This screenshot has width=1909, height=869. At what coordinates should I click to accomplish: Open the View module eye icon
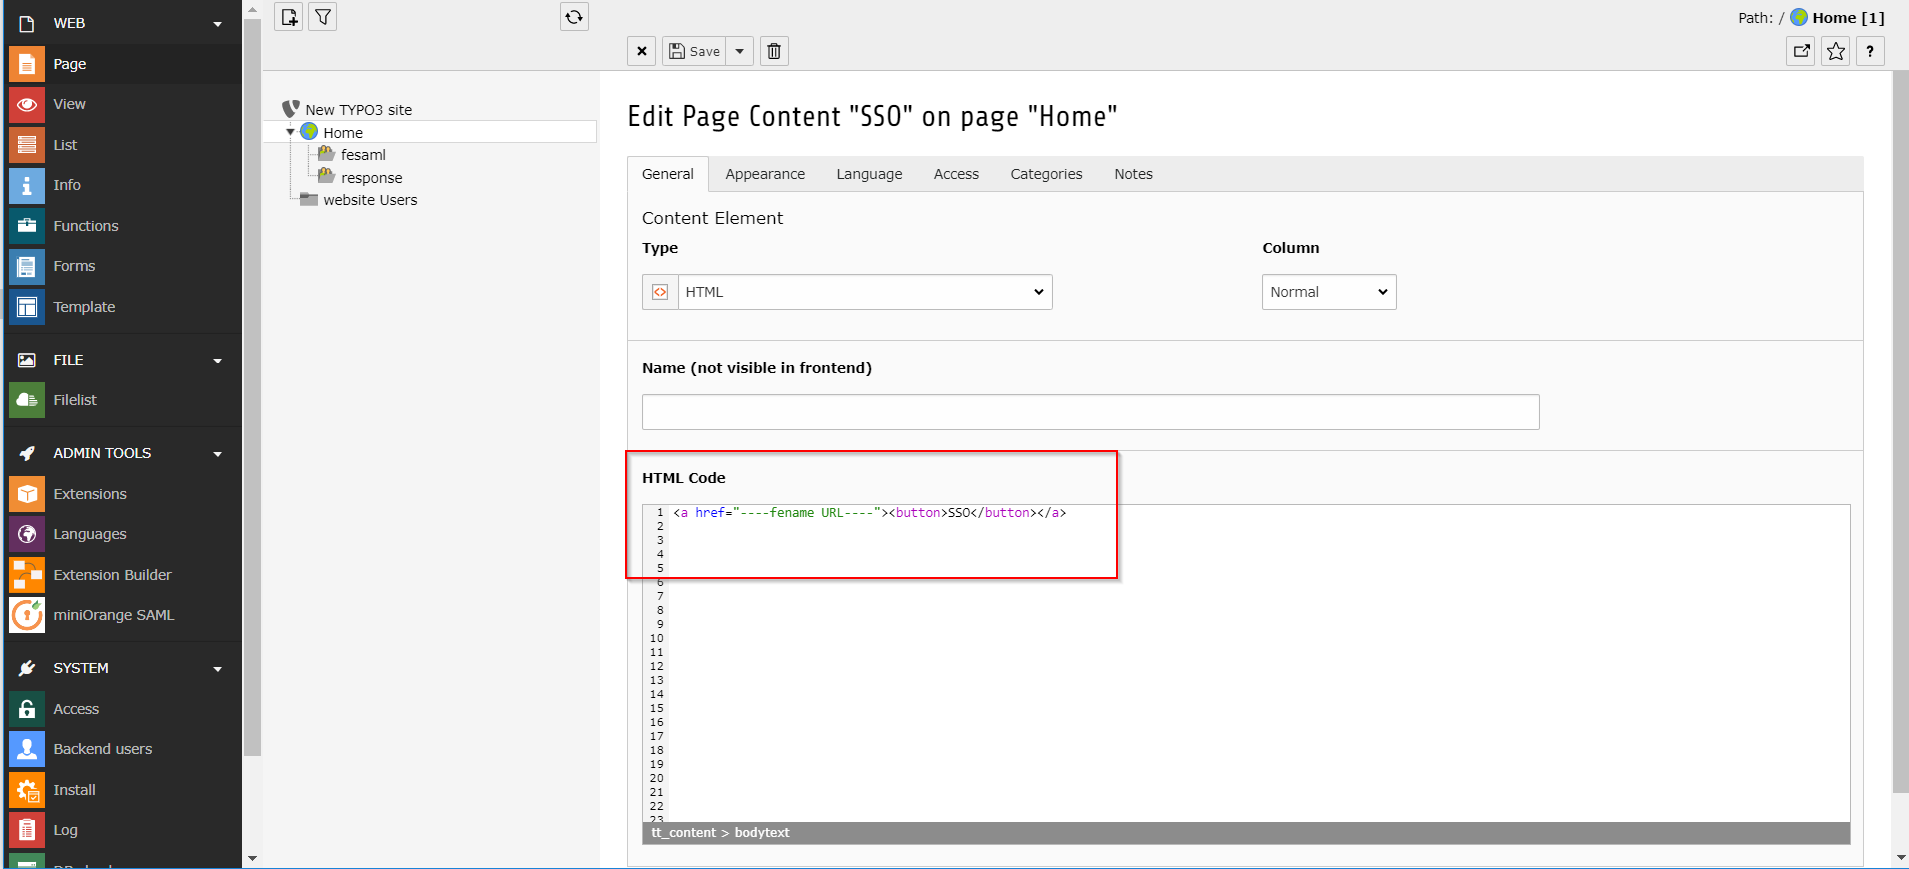point(27,104)
